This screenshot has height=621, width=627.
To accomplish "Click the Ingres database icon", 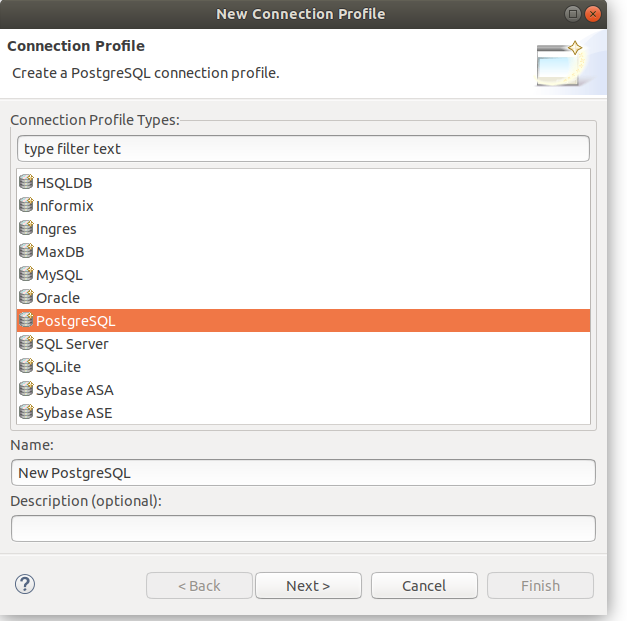I will click(x=26, y=228).
